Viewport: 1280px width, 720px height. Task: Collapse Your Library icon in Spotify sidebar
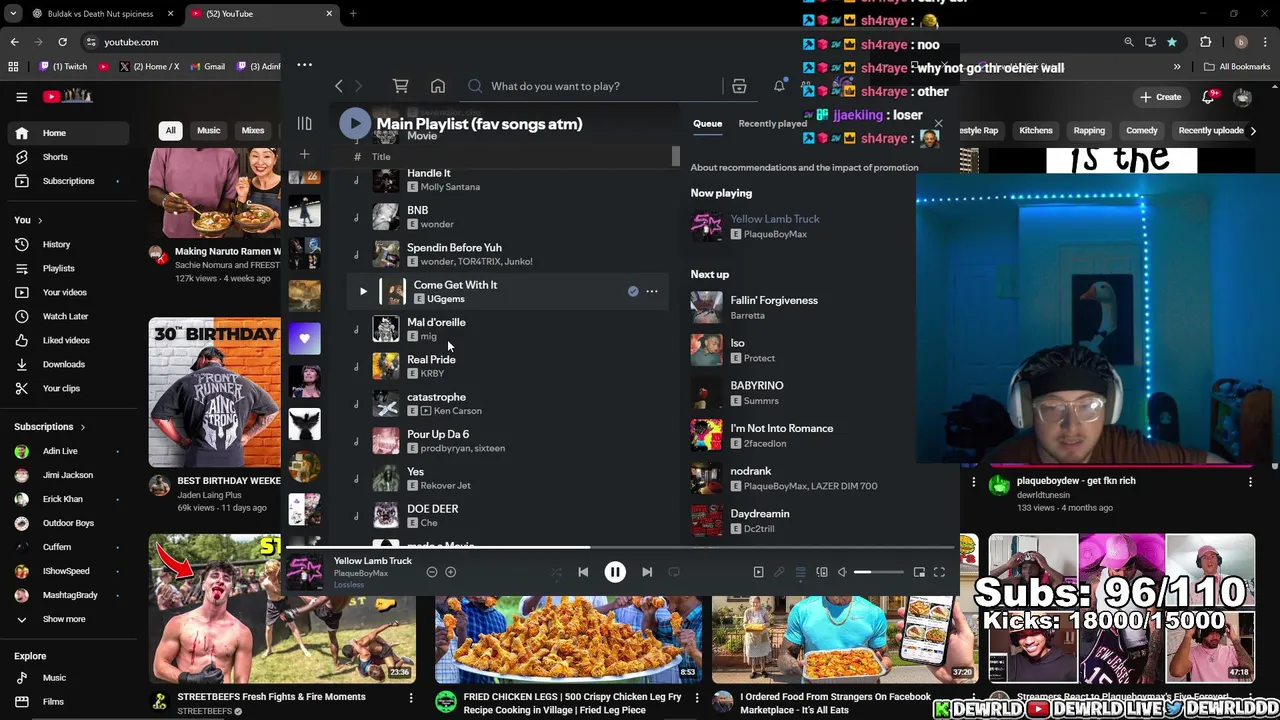[304, 123]
